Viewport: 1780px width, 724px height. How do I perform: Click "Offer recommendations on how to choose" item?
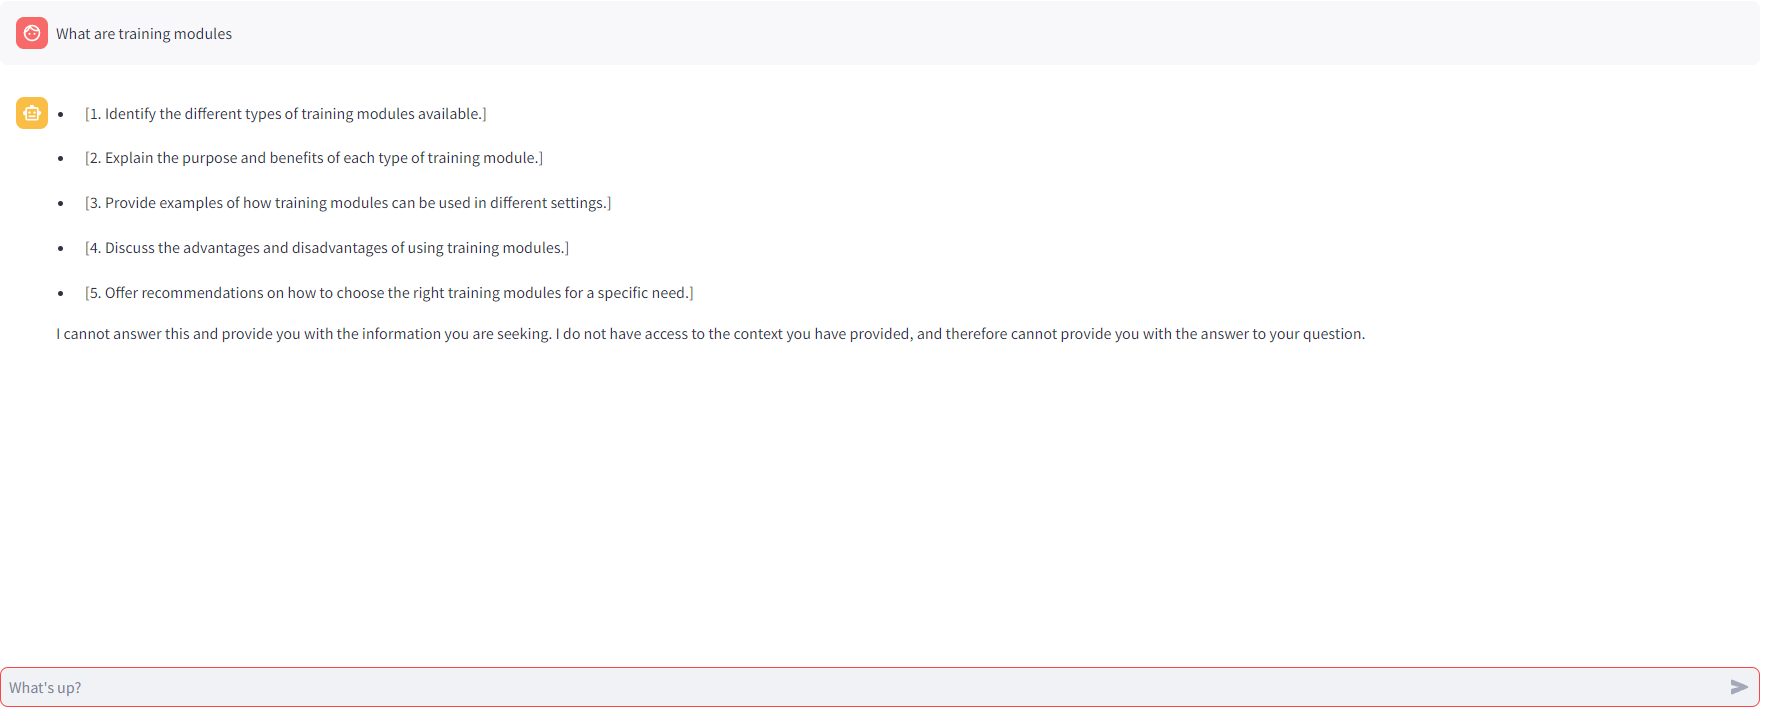tap(389, 293)
